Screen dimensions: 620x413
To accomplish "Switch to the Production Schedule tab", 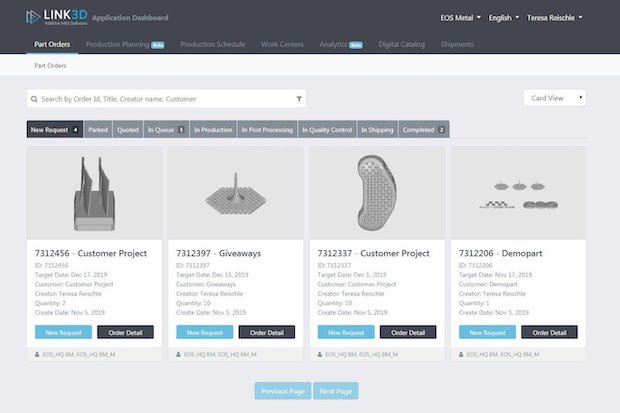I will [x=214, y=45].
